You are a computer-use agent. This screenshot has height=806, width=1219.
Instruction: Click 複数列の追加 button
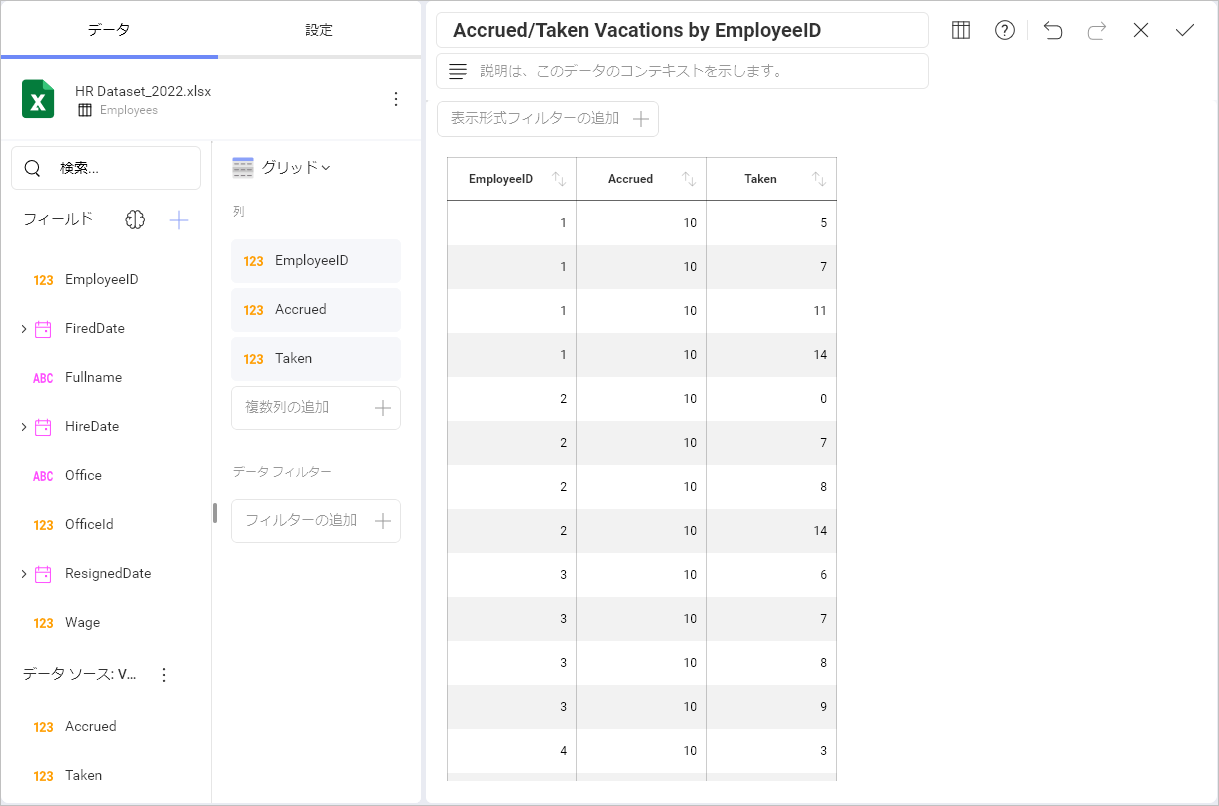click(x=316, y=408)
